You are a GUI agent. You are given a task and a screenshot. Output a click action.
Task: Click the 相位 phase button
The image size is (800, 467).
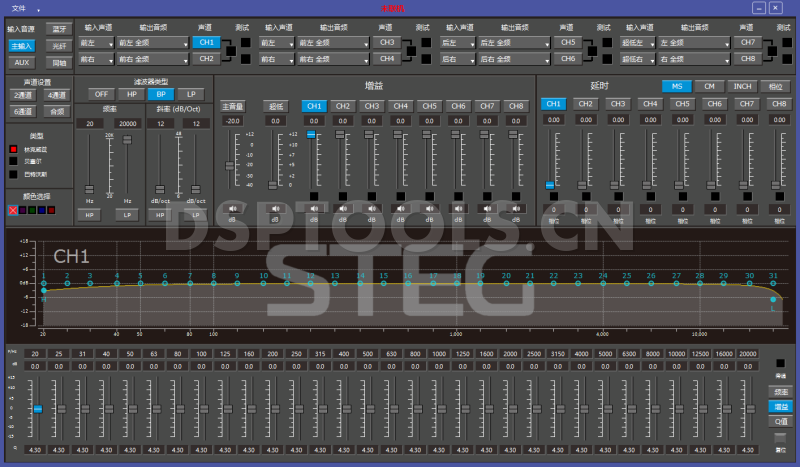[776, 86]
